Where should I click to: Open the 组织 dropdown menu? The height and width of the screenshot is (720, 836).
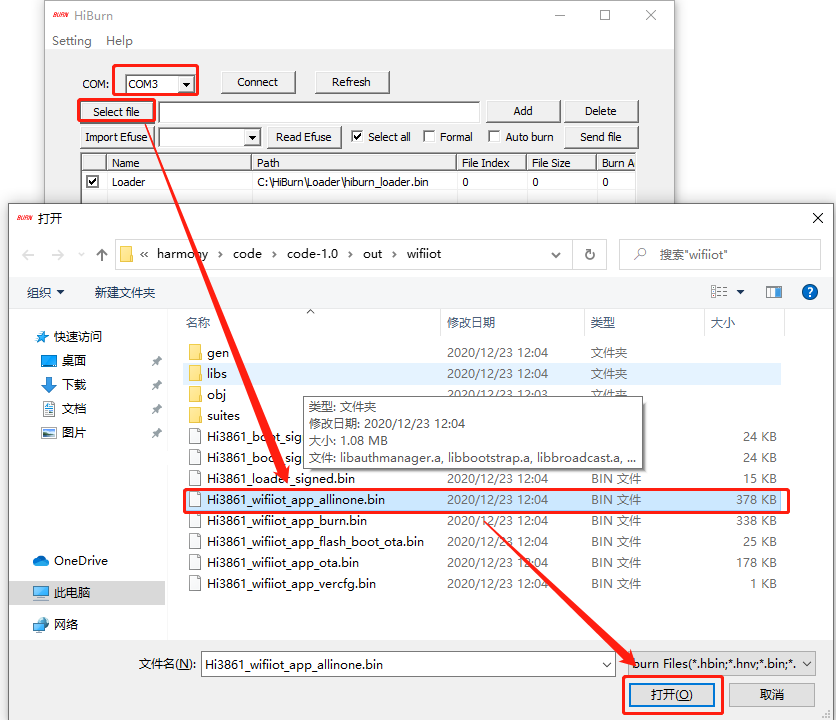point(45,292)
